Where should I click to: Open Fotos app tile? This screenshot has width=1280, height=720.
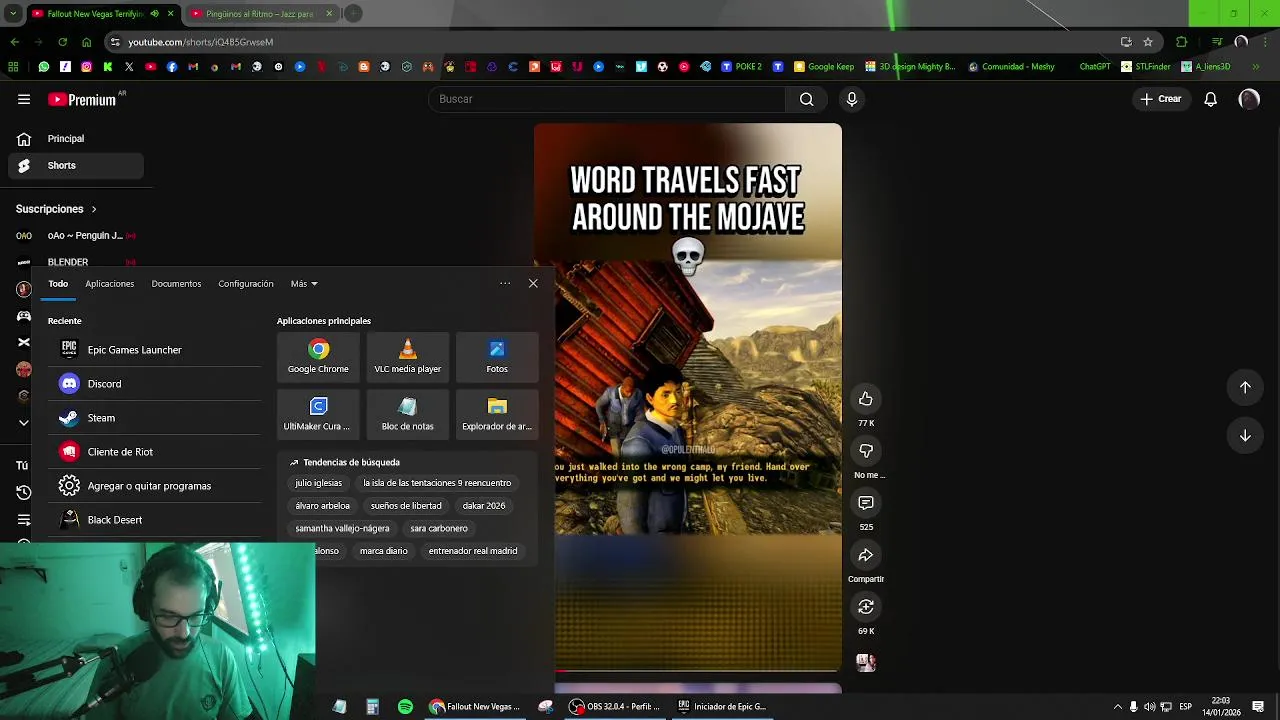tap(497, 357)
